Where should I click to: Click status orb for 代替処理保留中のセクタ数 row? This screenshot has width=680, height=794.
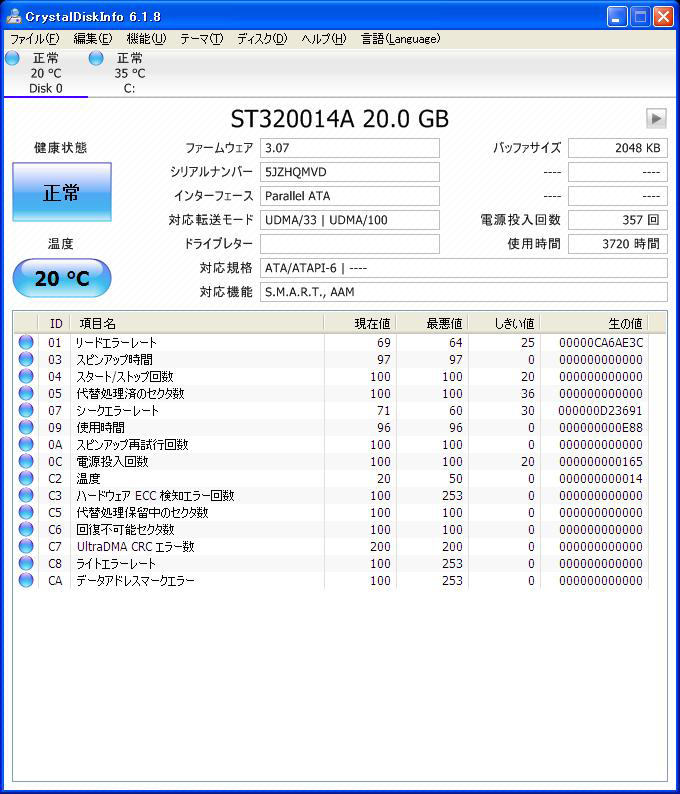coord(26,512)
